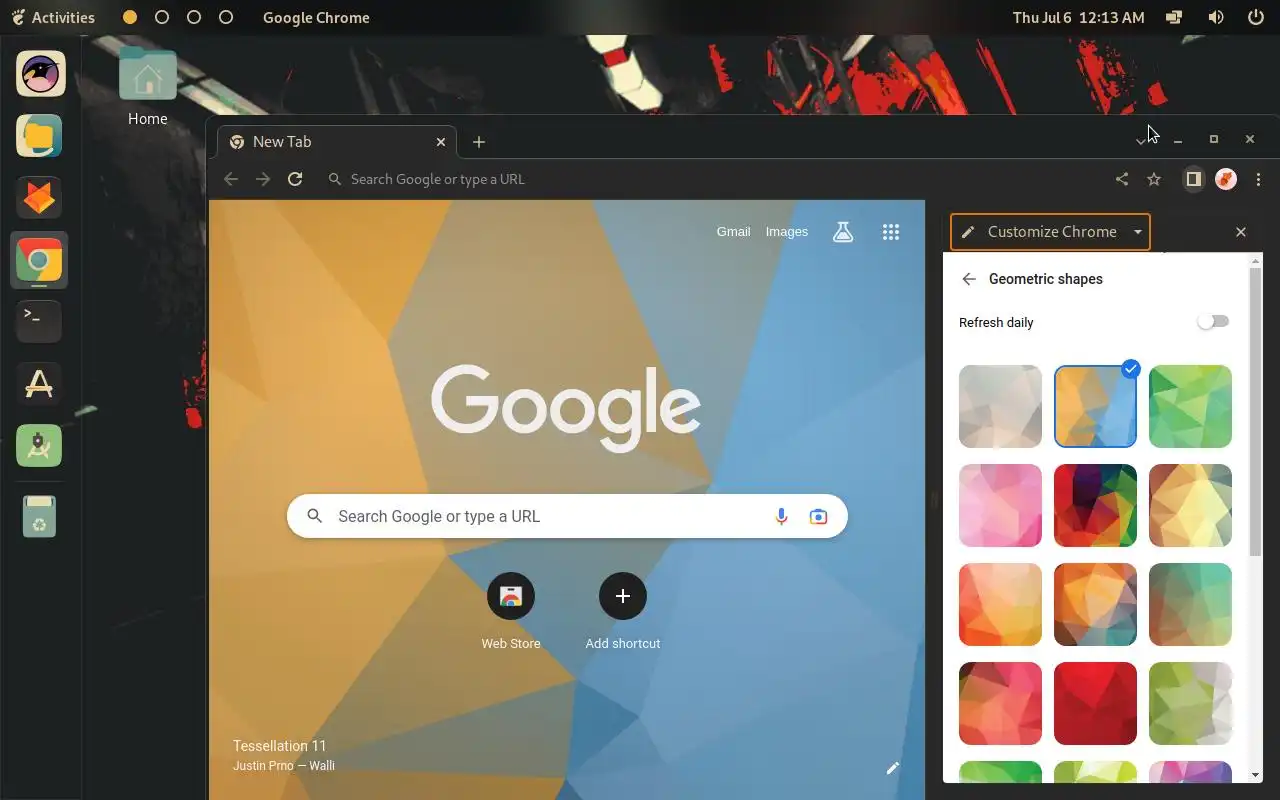
Task: Choose the pink geometric theme thumbnail
Action: (1000, 505)
